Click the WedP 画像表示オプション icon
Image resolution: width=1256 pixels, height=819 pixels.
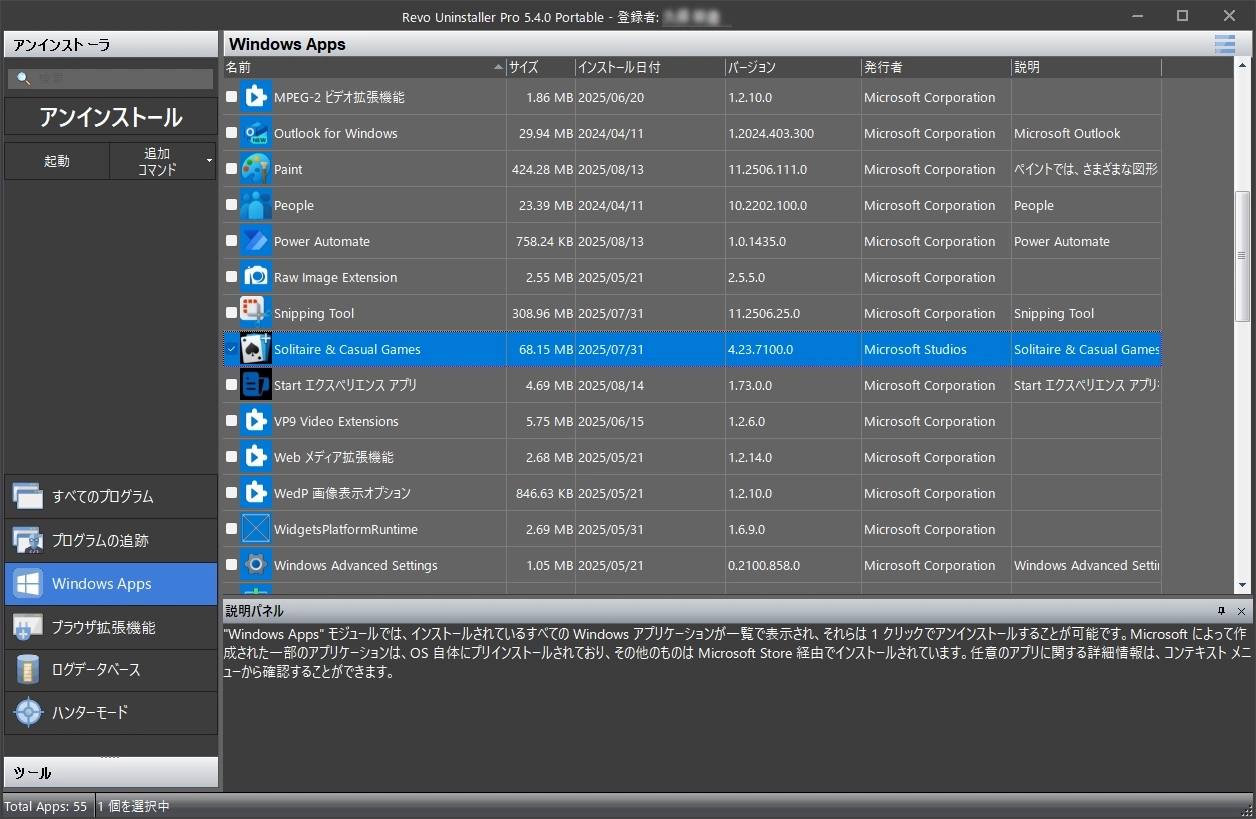(x=256, y=493)
